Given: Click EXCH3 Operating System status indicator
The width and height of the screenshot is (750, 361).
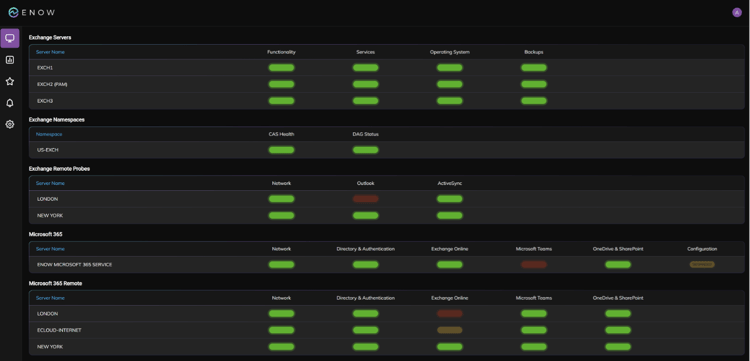Looking at the screenshot, I should coord(450,101).
